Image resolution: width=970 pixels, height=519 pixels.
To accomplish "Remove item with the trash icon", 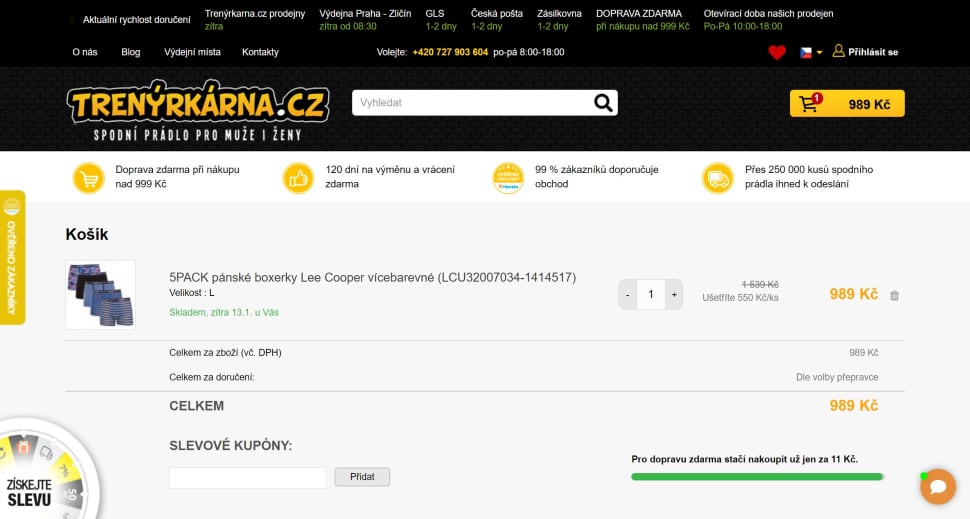I will (x=895, y=296).
